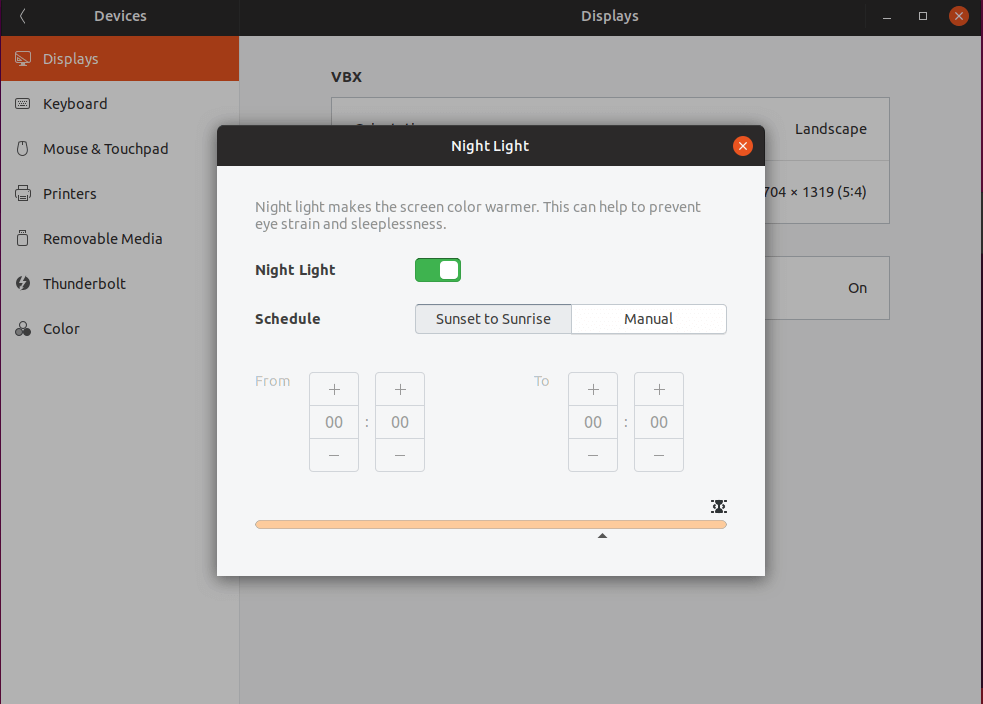The width and height of the screenshot is (983, 704).
Task: Open Keyboard settings in the sidebar
Action: (75, 104)
